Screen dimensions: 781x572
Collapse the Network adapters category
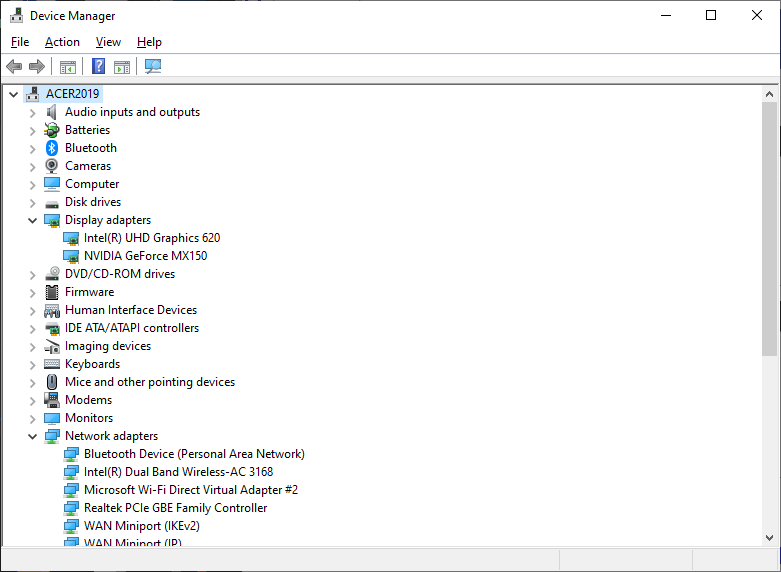click(x=32, y=436)
